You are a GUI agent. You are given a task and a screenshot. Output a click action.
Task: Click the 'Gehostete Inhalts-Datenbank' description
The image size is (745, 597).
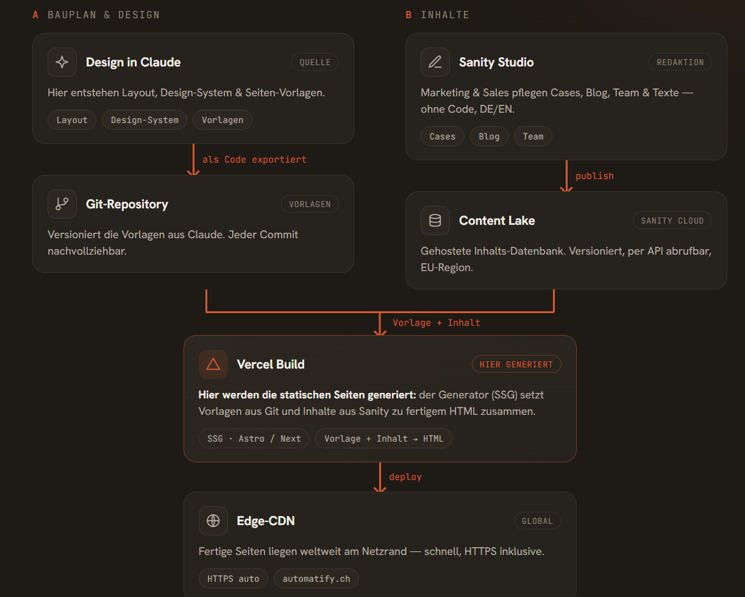(565, 259)
